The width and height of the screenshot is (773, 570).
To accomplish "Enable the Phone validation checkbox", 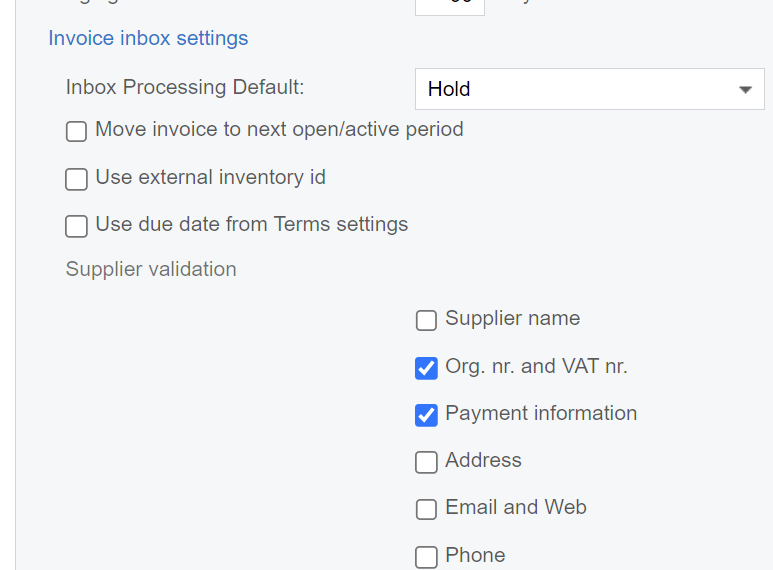I will tap(426, 557).
